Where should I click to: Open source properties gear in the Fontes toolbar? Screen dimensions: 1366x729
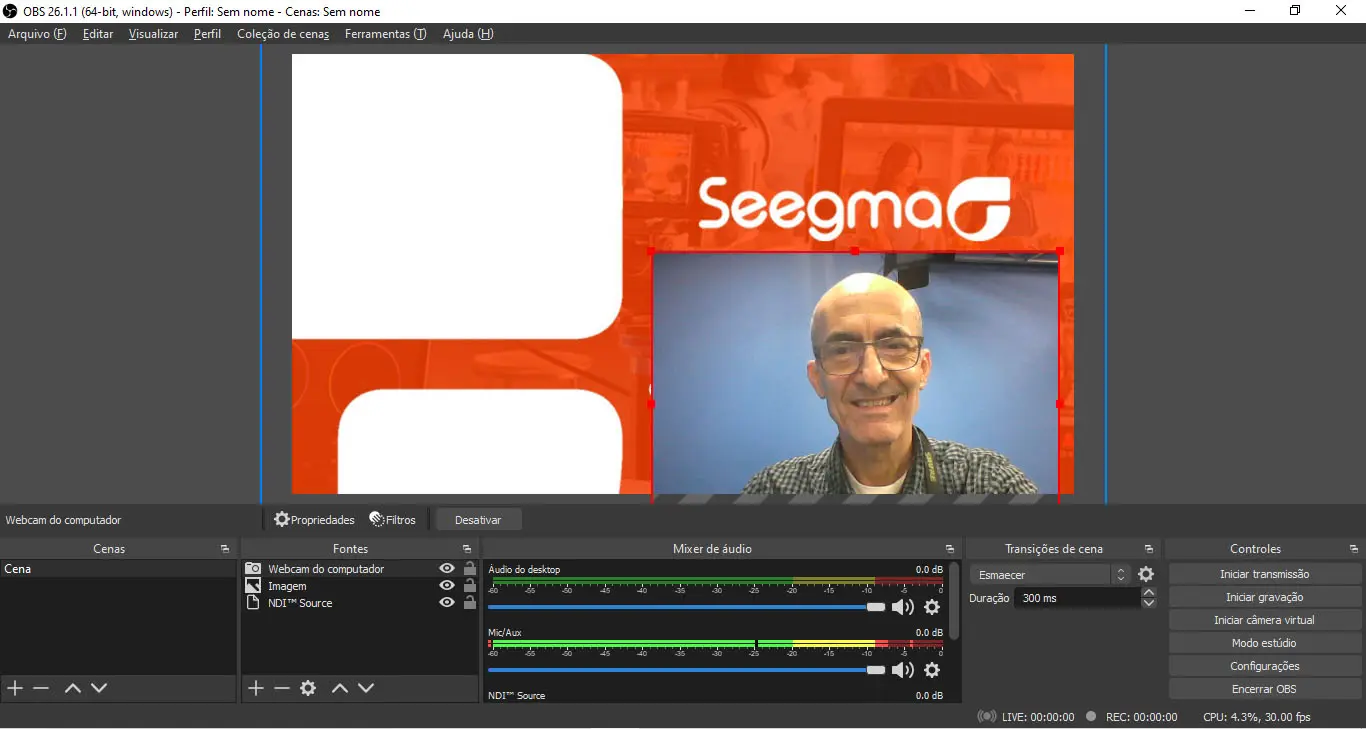coord(308,688)
